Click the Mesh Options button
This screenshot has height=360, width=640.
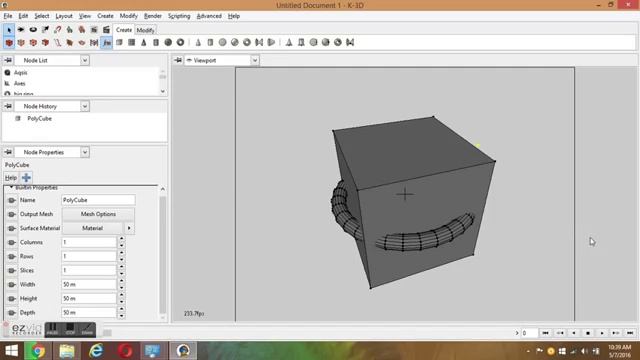pos(98,214)
